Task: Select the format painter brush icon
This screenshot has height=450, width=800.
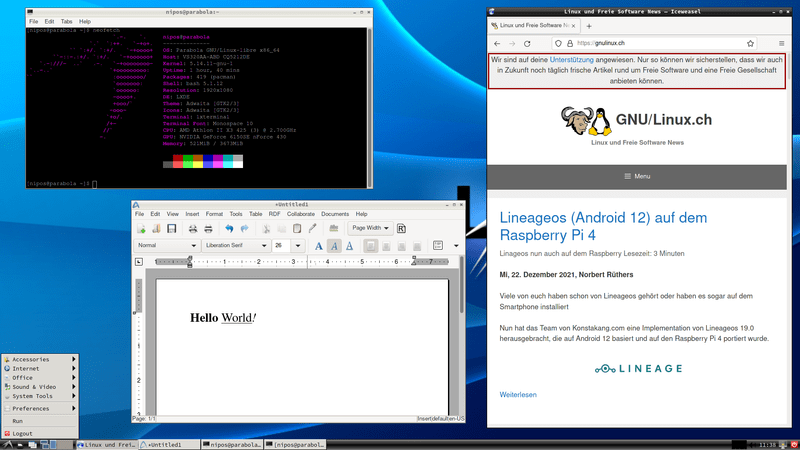Action: tap(312, 229)
